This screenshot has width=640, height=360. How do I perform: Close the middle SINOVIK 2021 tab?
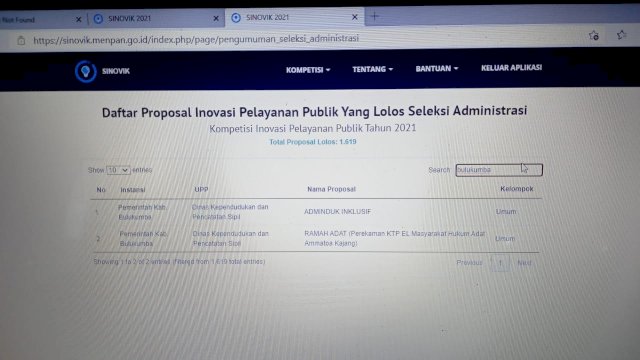[216, 18]
